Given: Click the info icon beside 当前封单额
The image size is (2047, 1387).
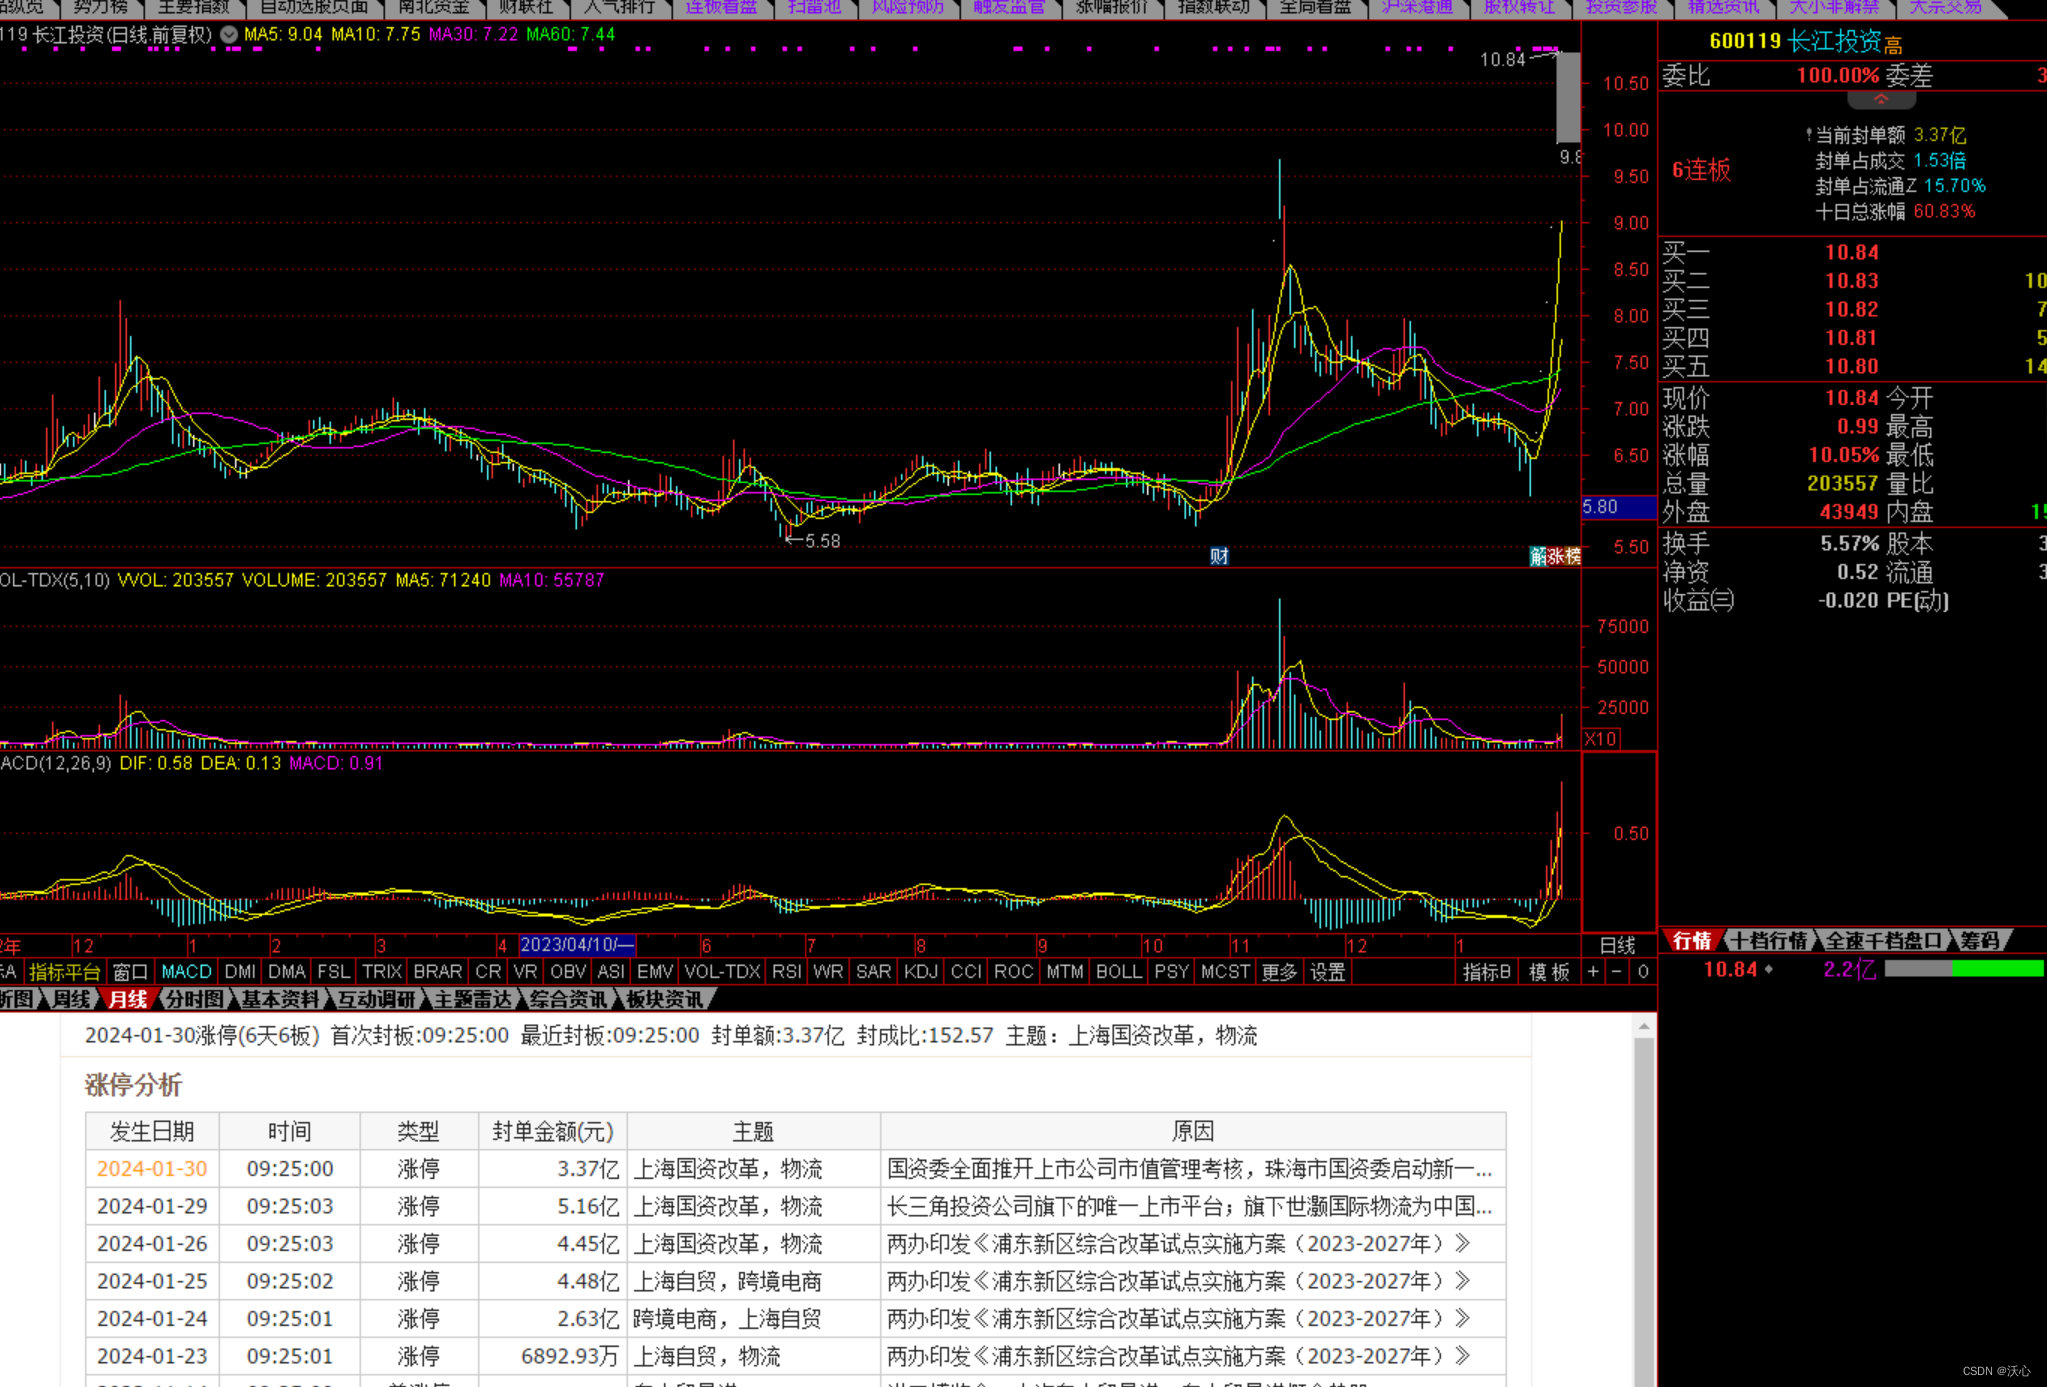Looking at the screenshot, I should 1809,135.
